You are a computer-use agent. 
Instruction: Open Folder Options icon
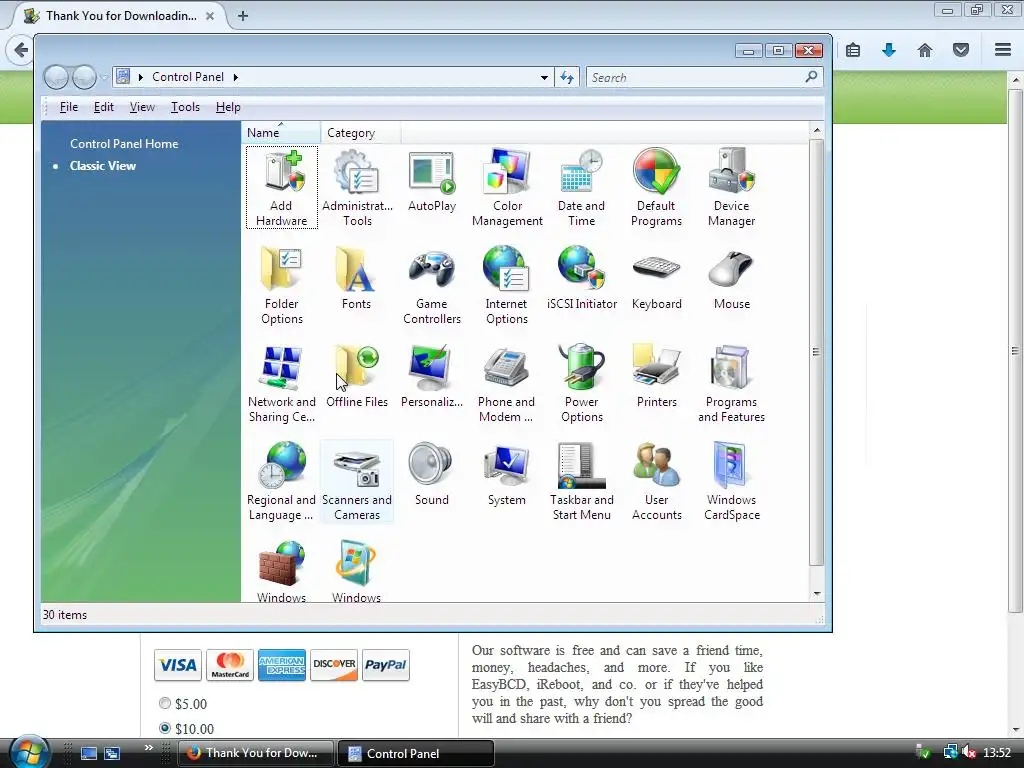coord(281,285)
